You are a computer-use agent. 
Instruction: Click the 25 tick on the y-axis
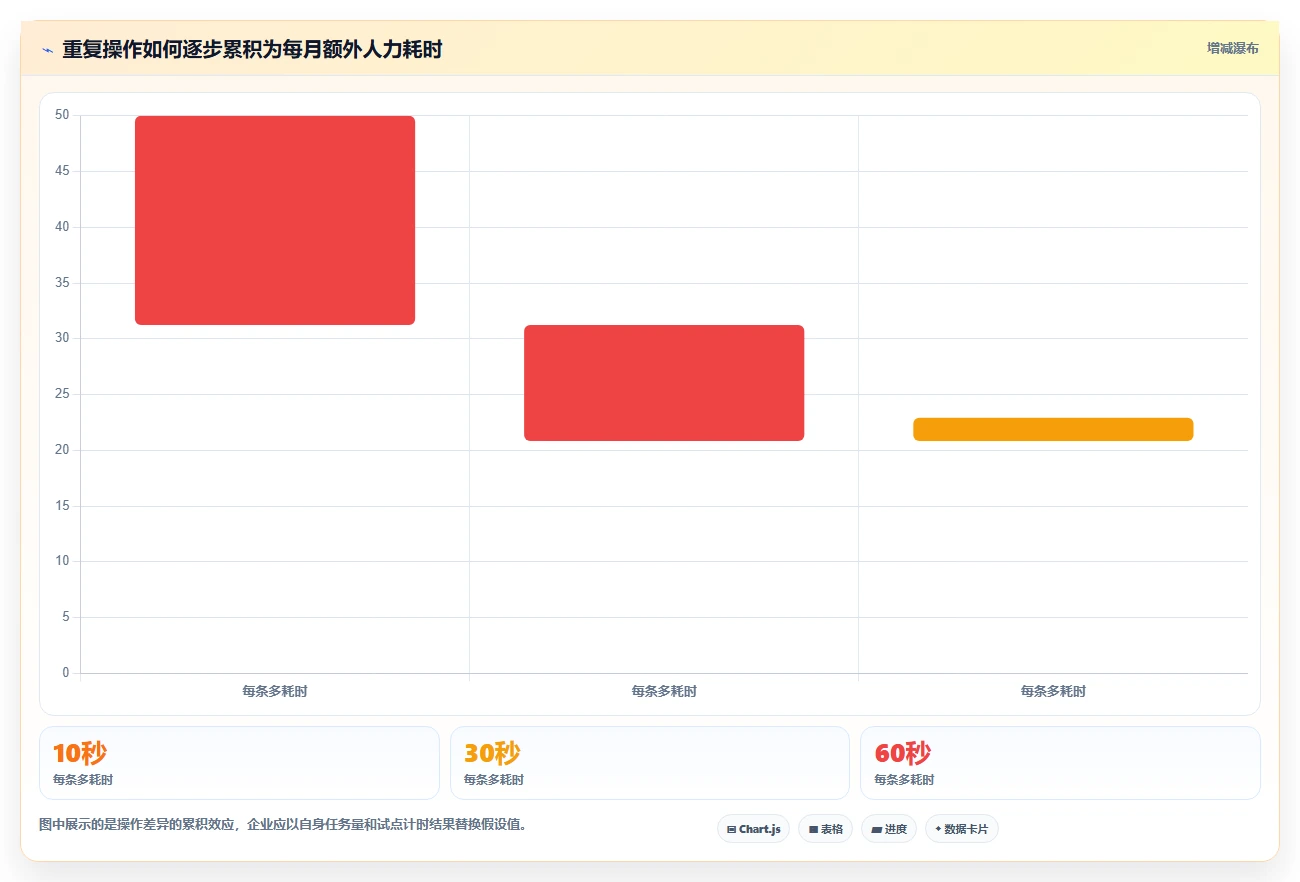click(62, 394)
